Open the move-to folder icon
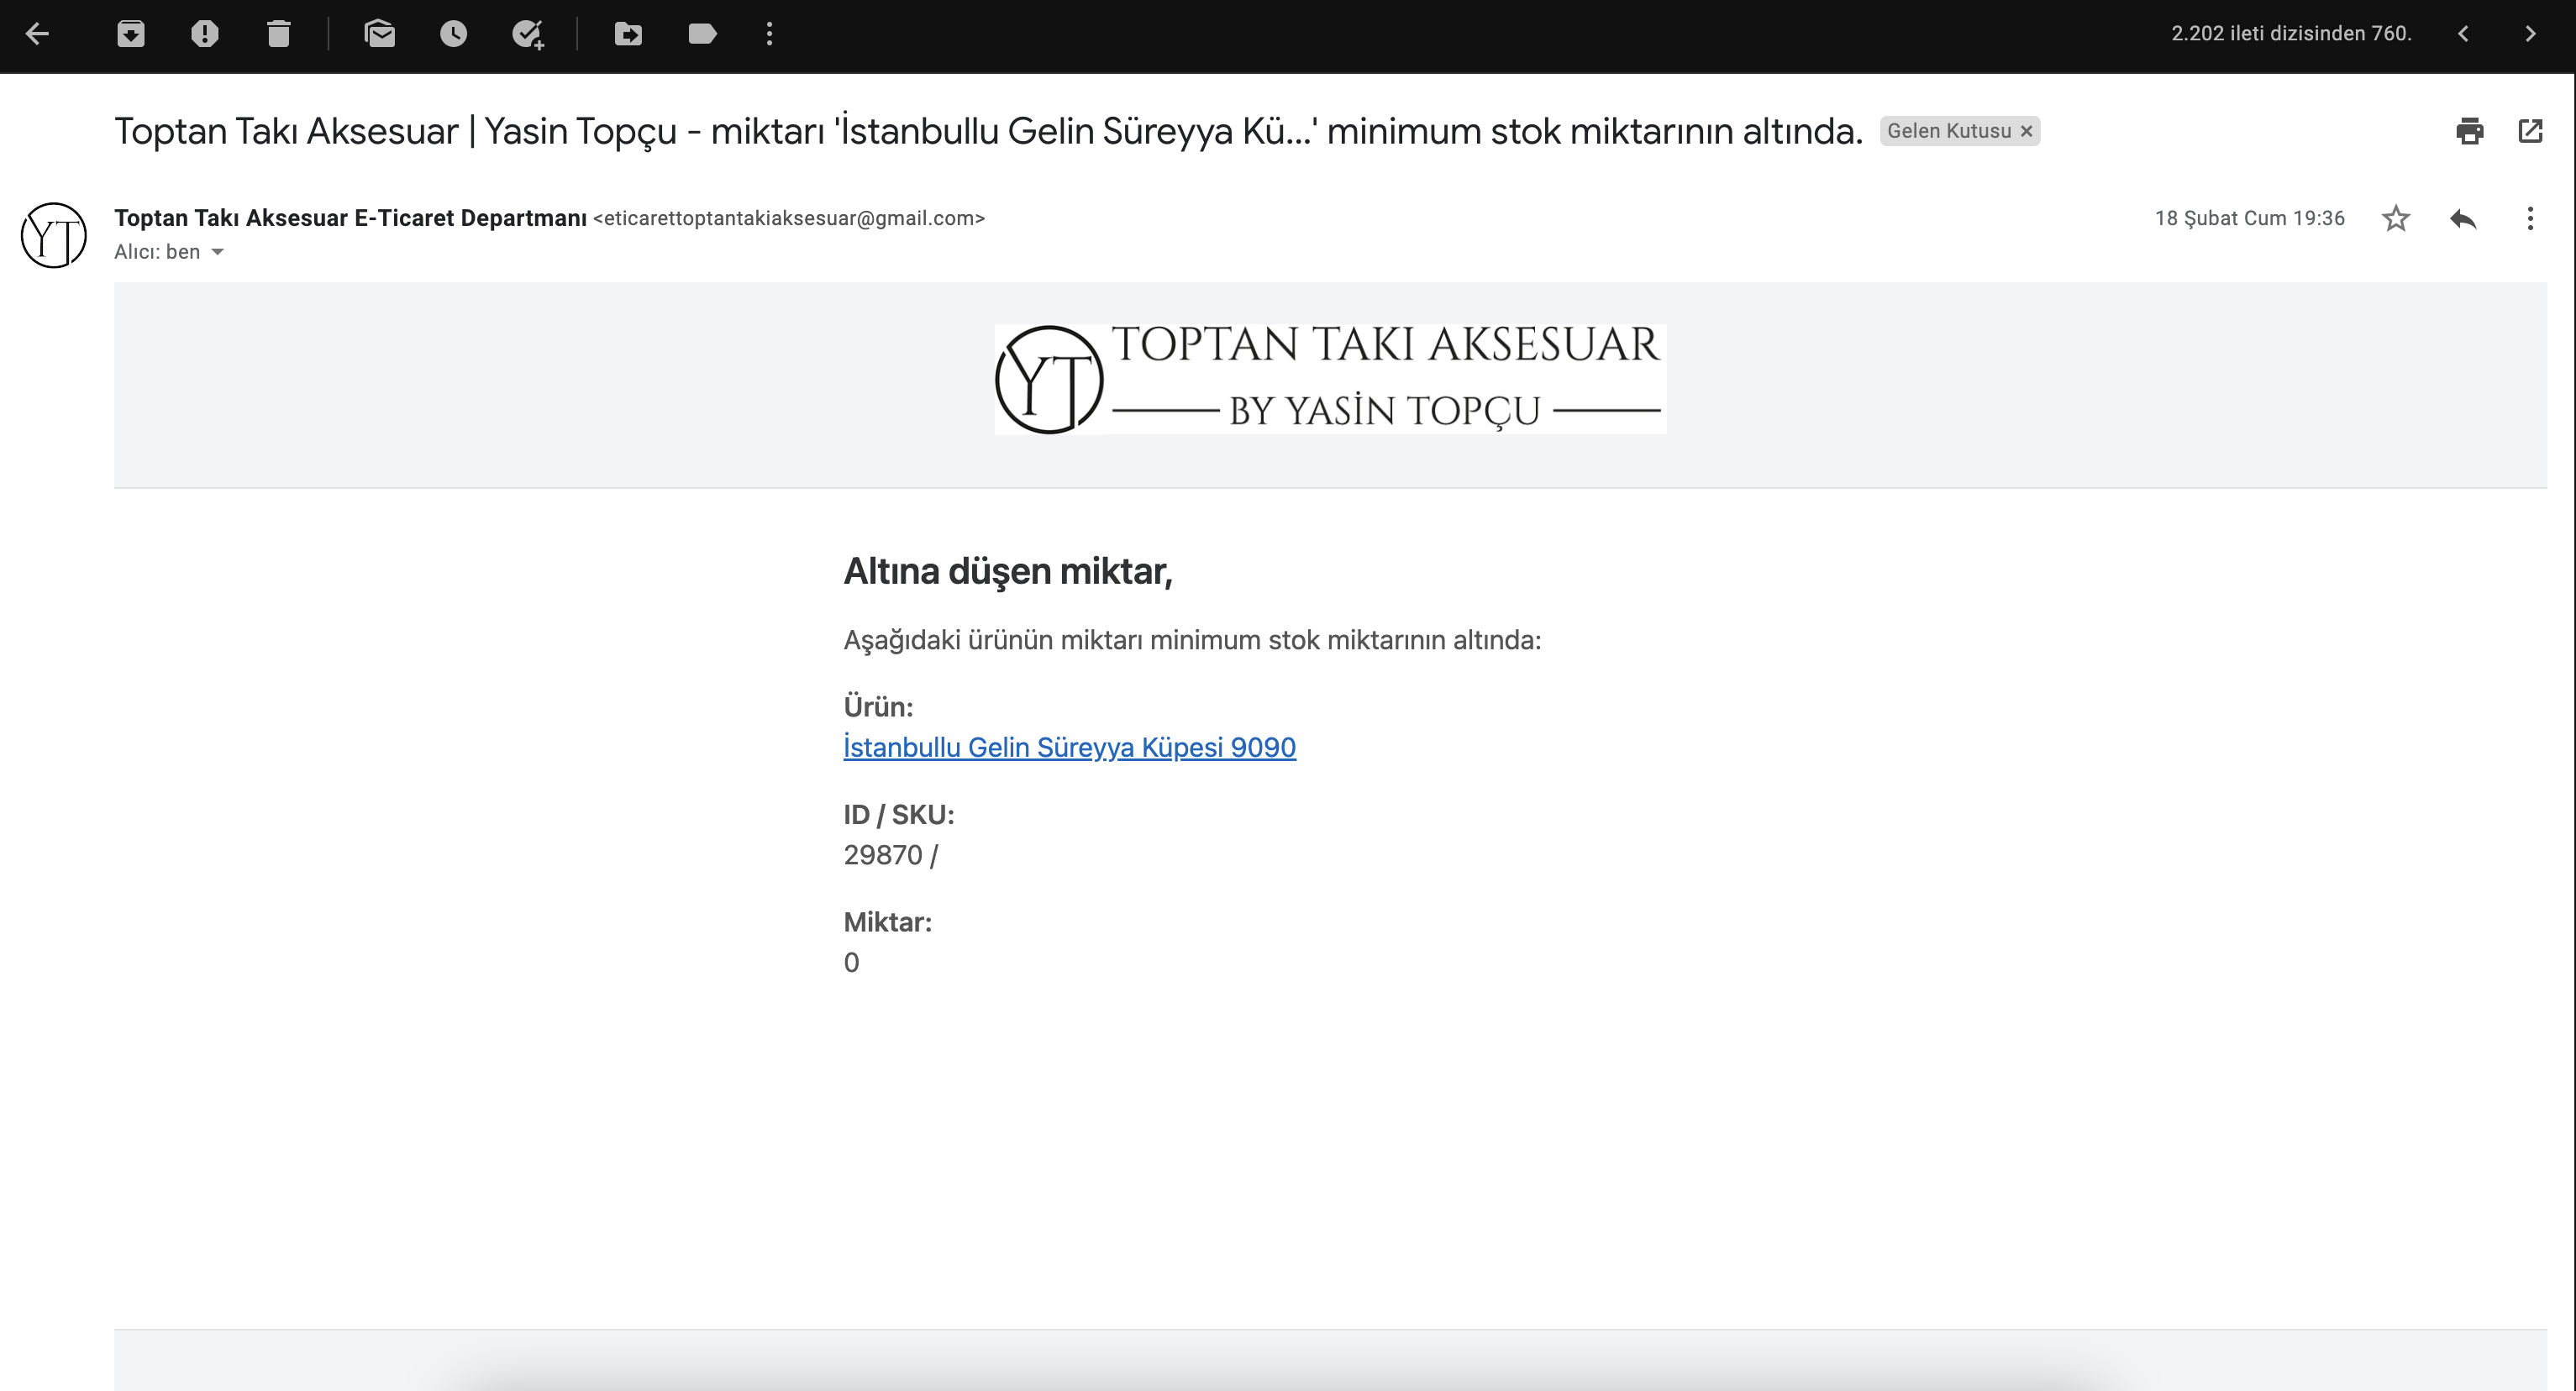This screenshot has width=2576, height=1391. 628,34
